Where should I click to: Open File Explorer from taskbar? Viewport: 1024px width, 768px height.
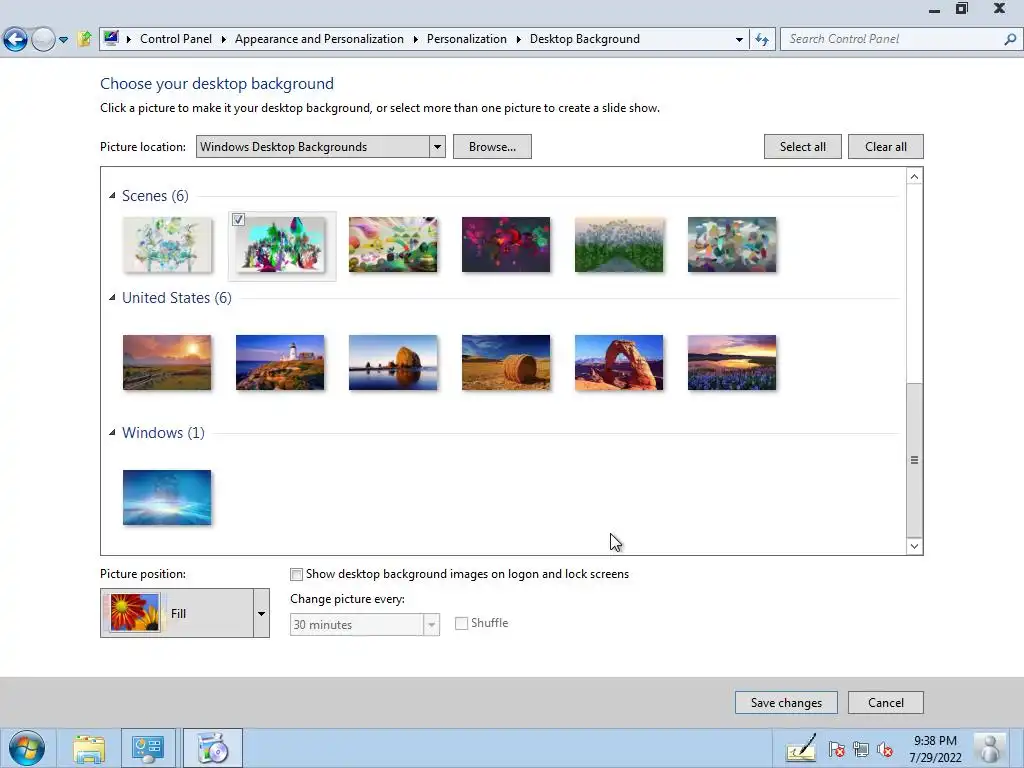89,748
